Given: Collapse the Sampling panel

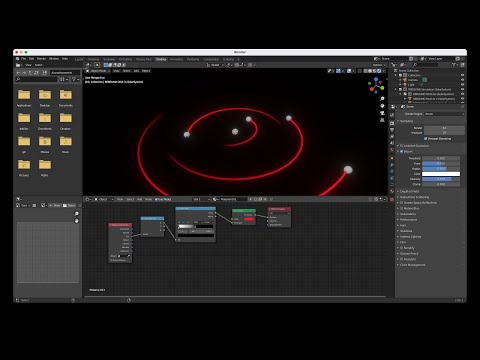Looking at the screenshot, I should point(406,121).
